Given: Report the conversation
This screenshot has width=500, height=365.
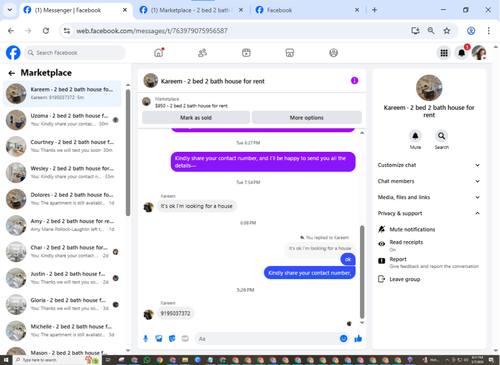Looking at the screenshot, I should [428, 262].
